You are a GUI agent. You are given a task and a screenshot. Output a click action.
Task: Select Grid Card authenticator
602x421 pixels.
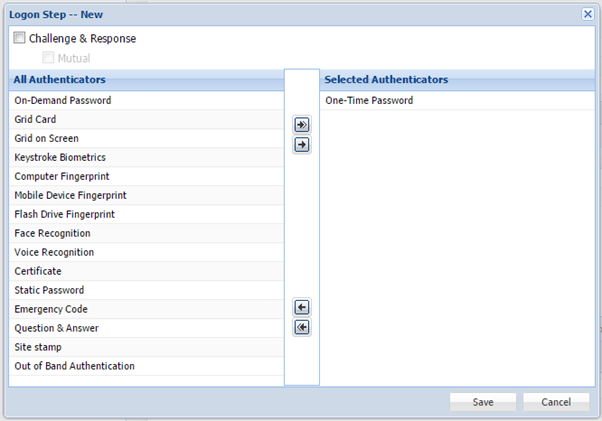[x=36, y=120]
